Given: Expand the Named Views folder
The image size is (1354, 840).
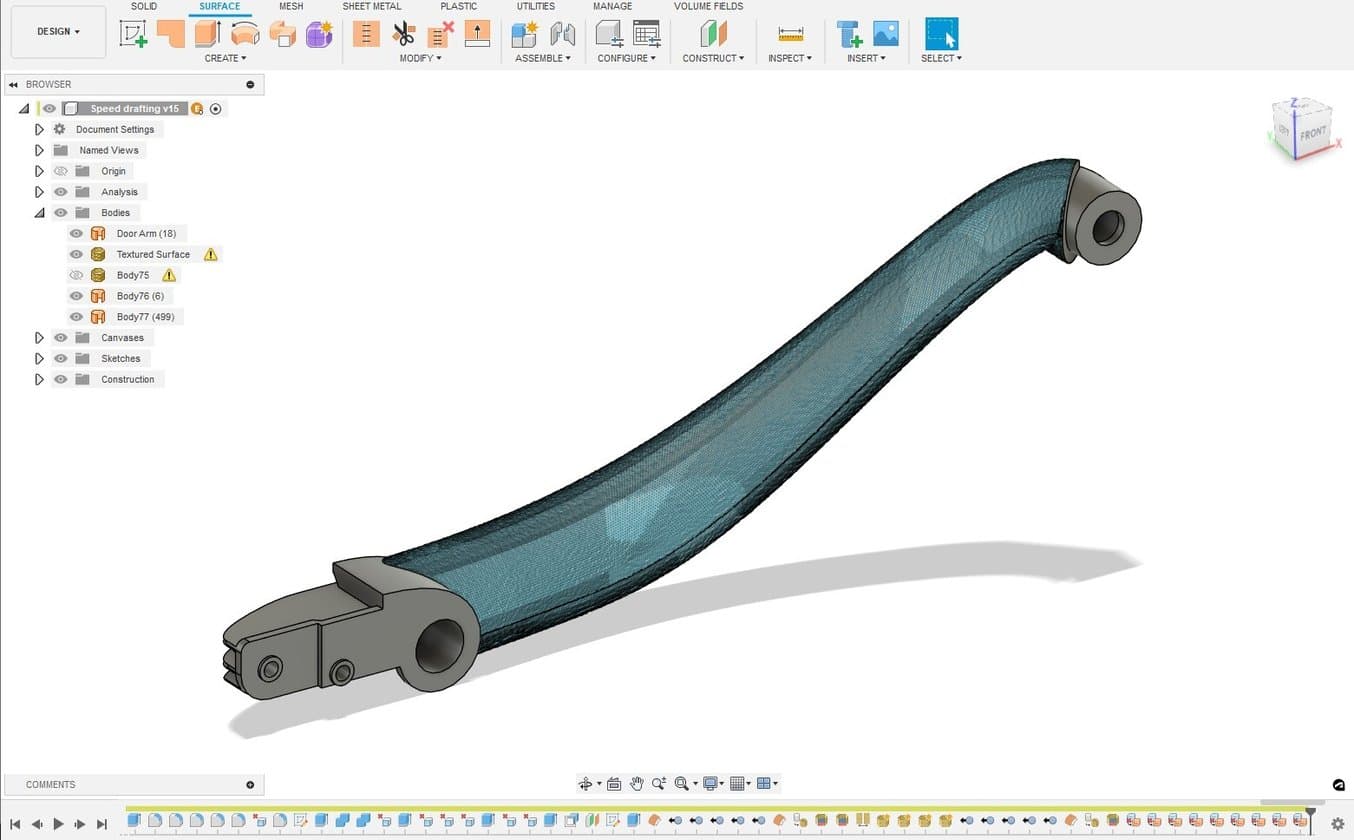Looking at the screenshot, I should point(40,150).
